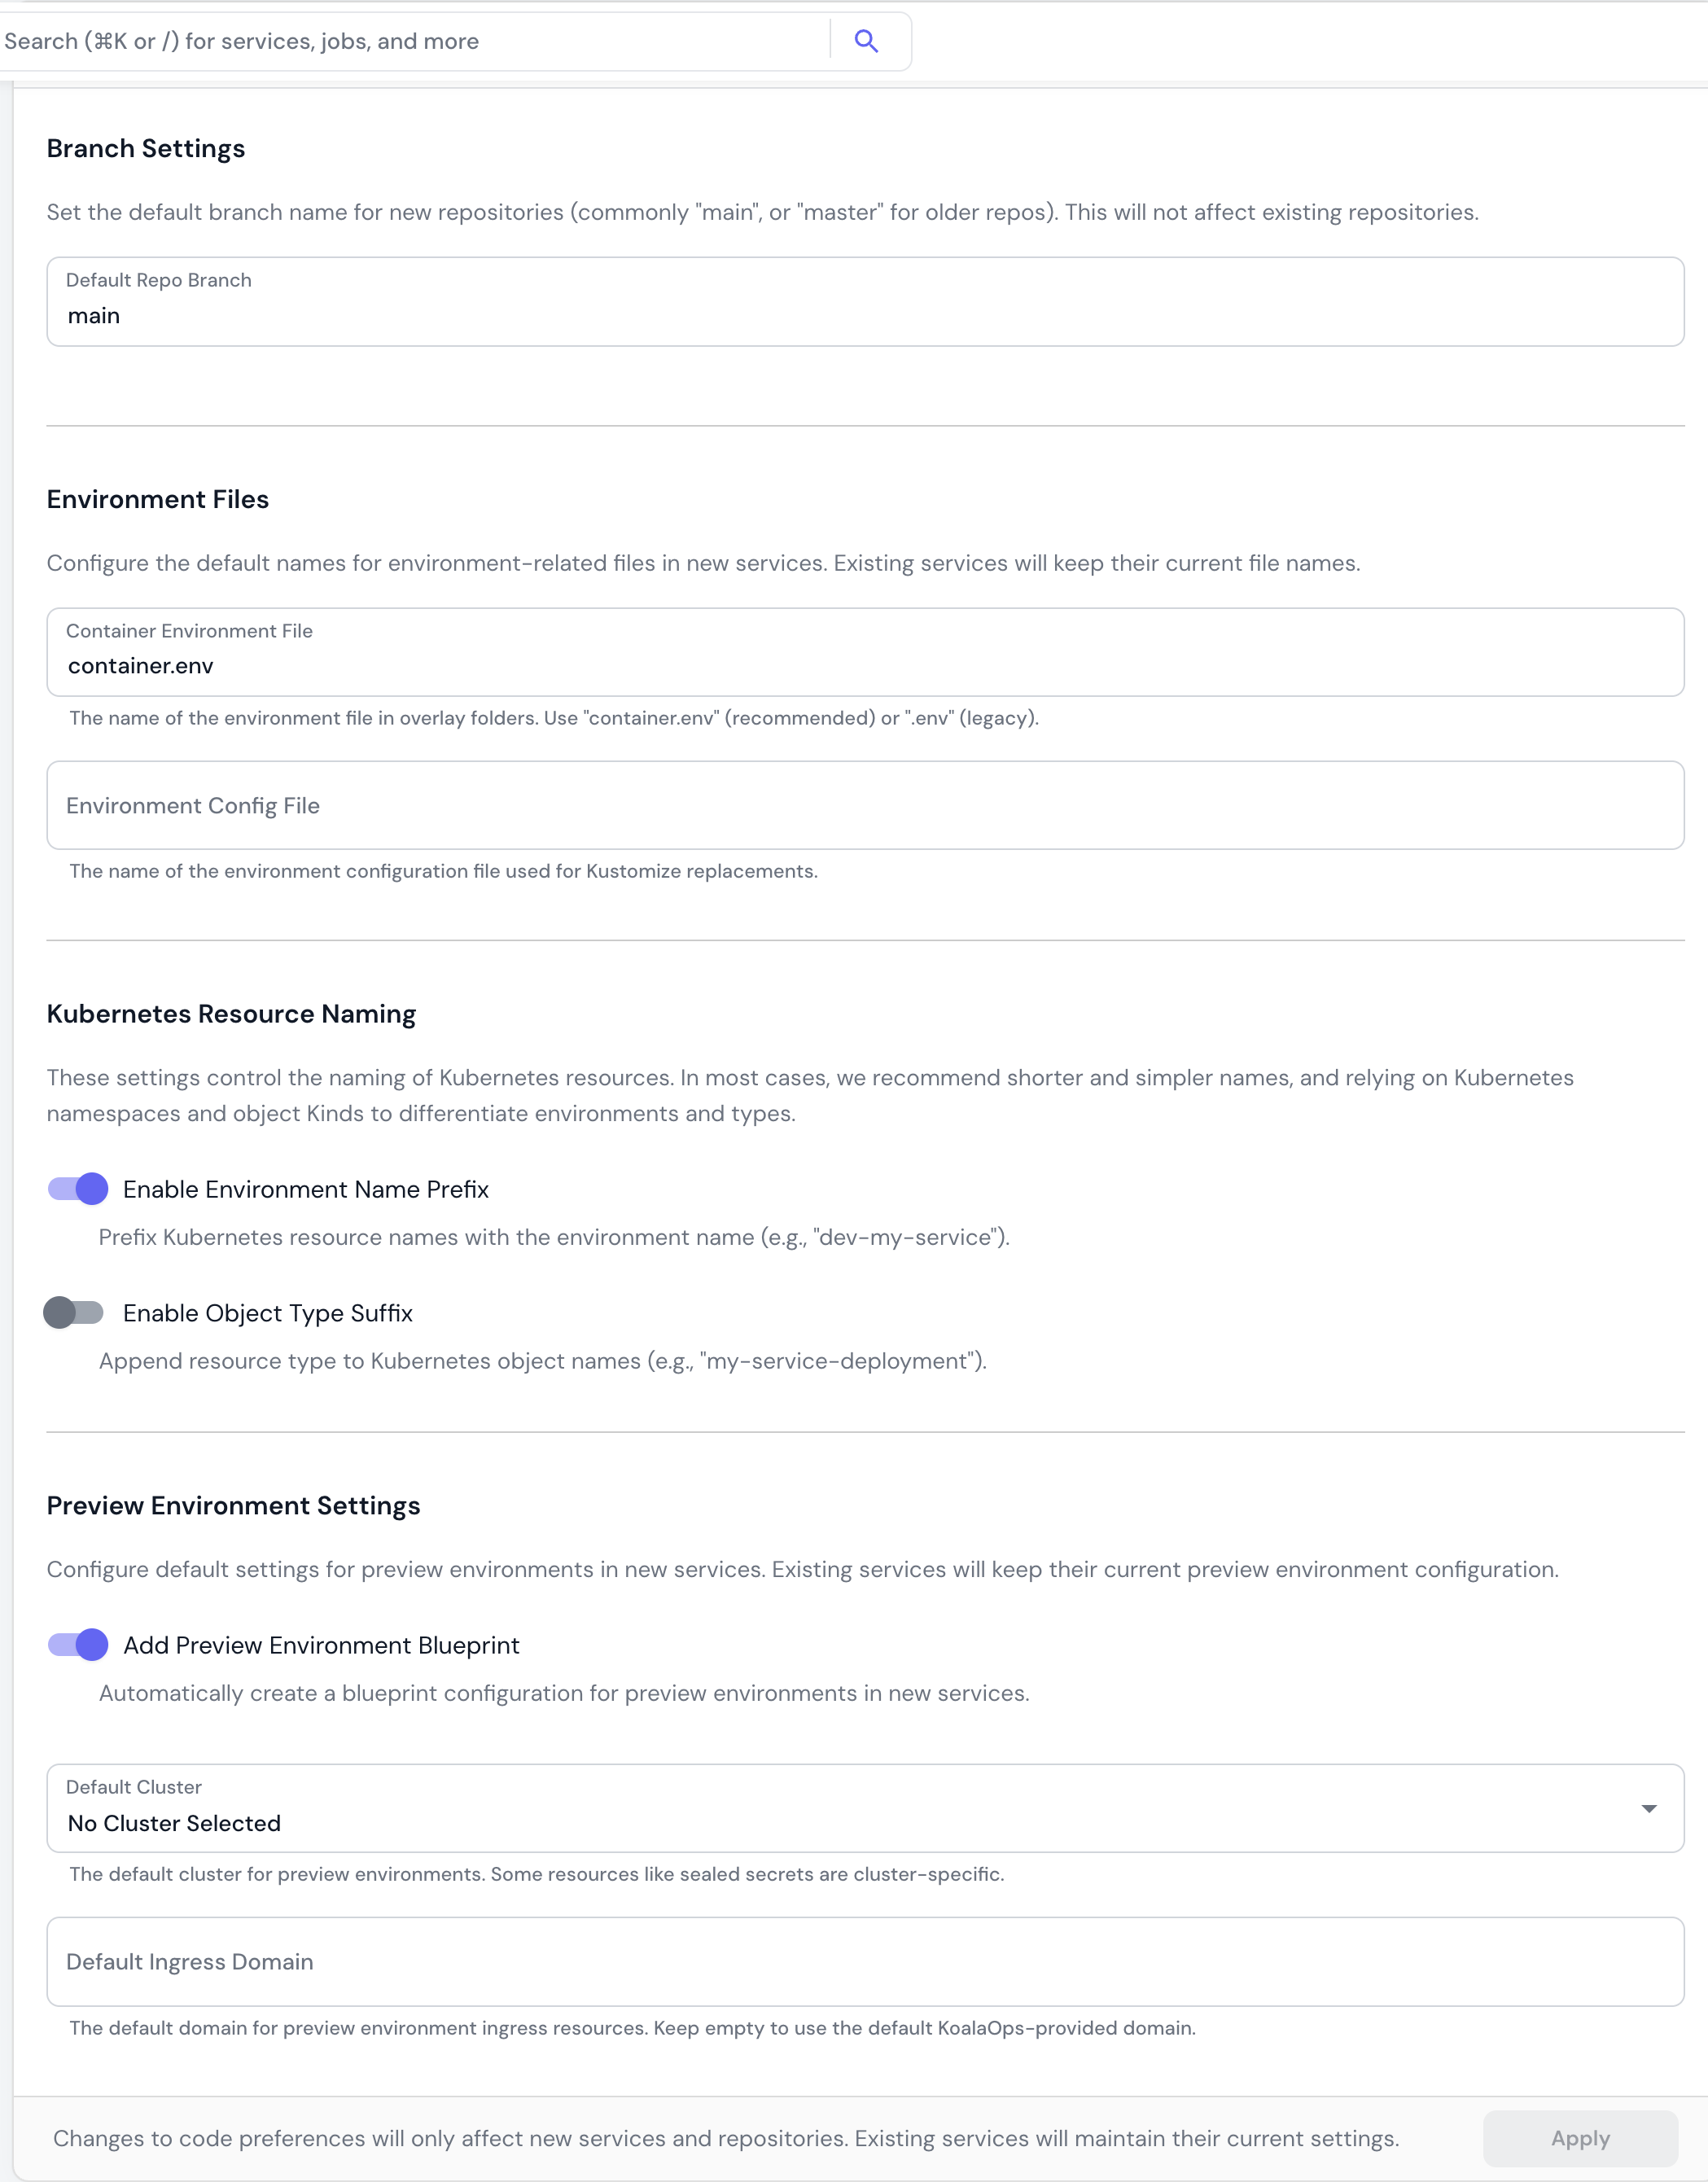Click the Kubernetes Resource Naming heading

232,1013
